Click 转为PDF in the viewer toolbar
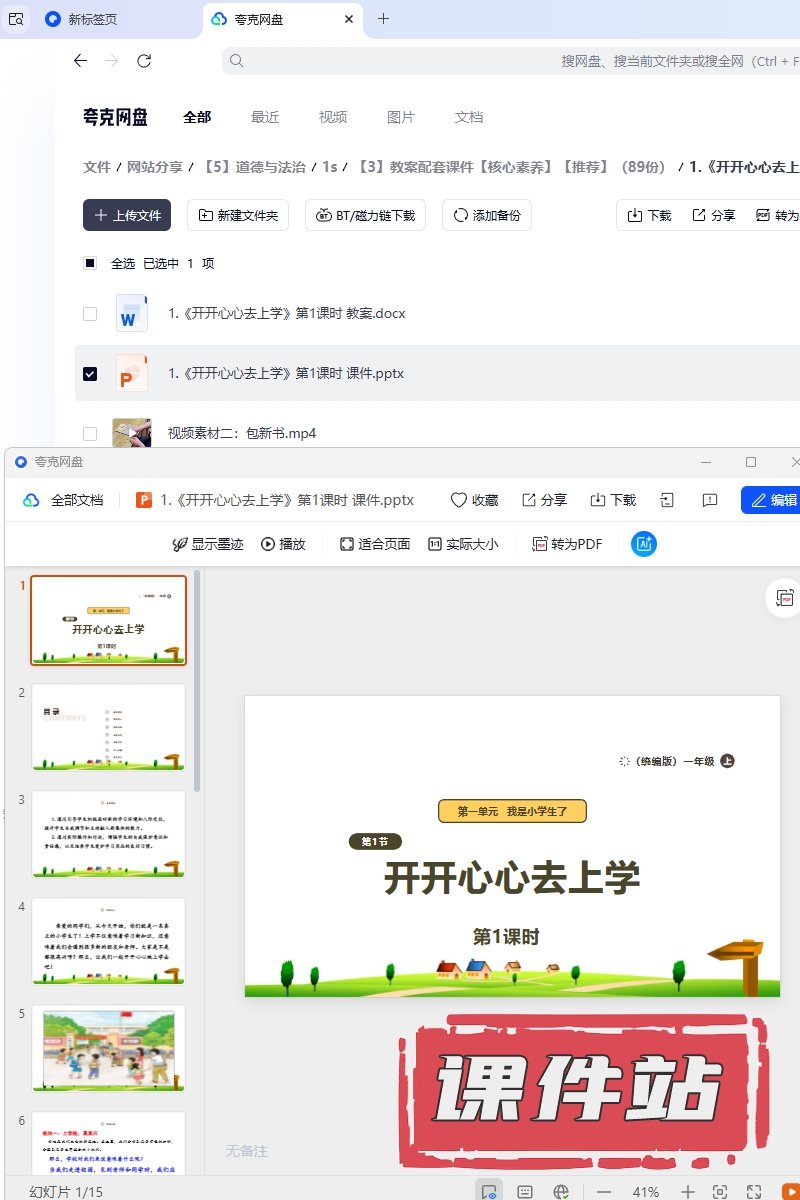The image size is (800, 1200). [x=567, y=544]
